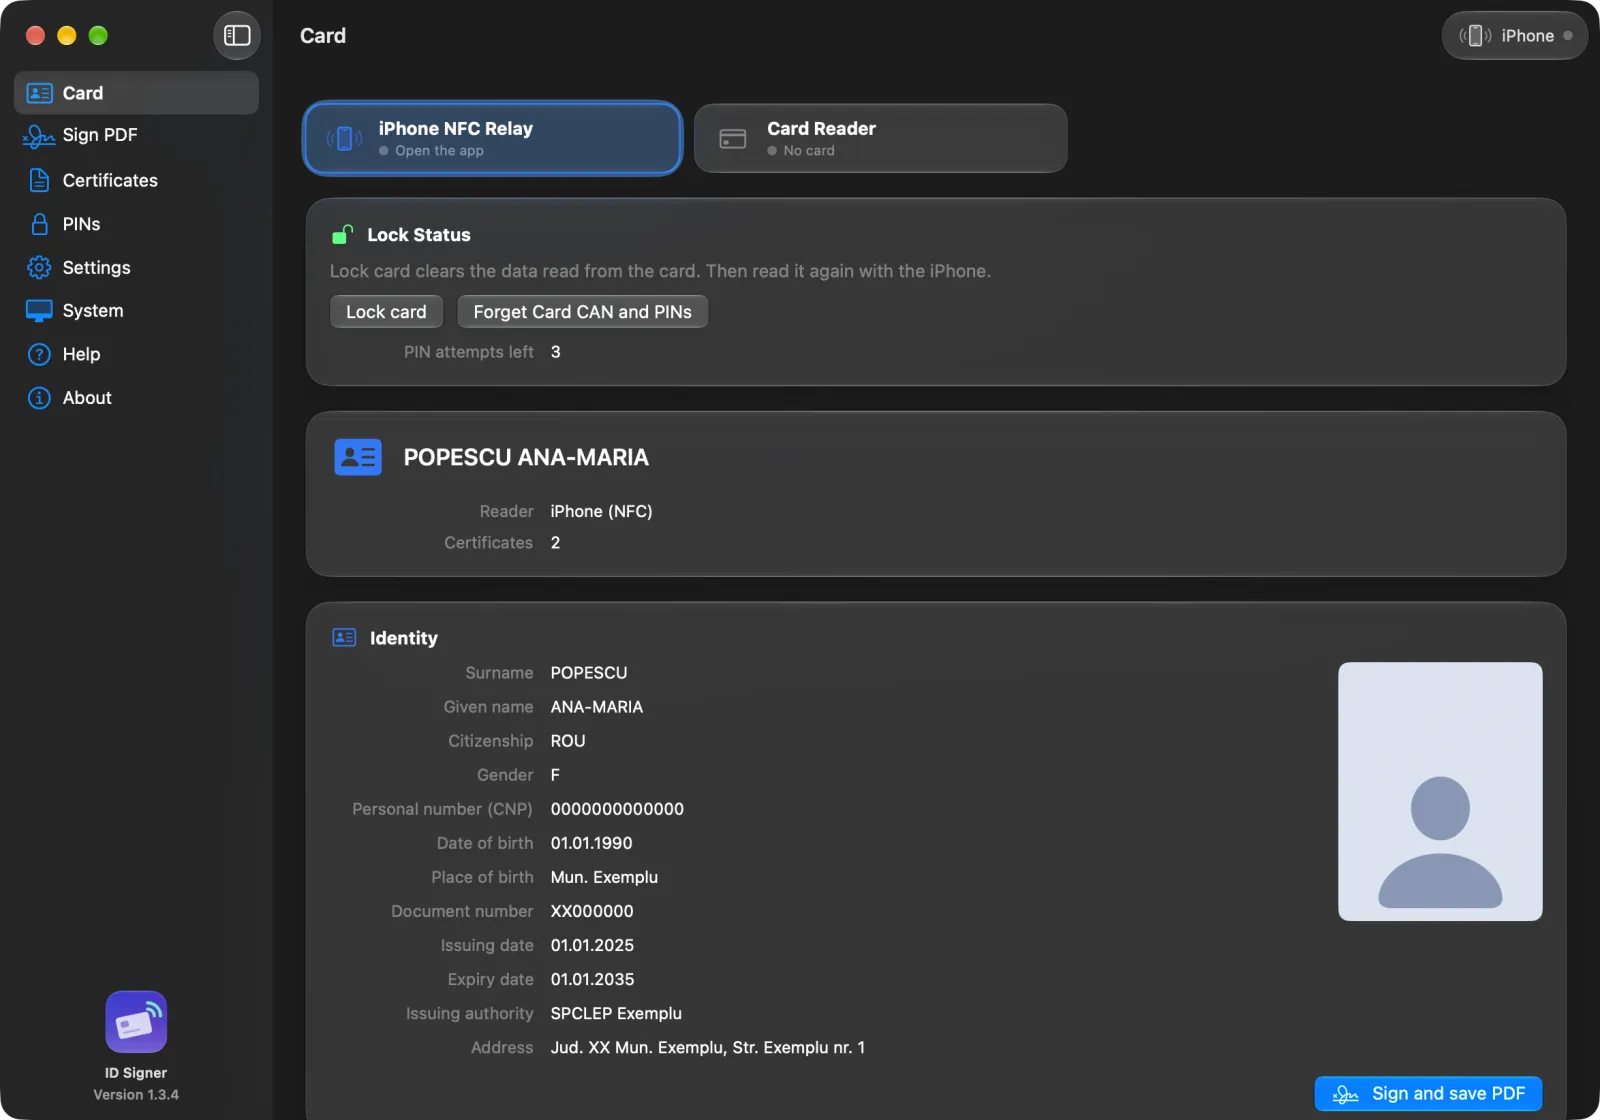This screenshot has width=1600, height=1120.
Task: Click the ID Signer app logo
Action: (x=136, y=1022)
